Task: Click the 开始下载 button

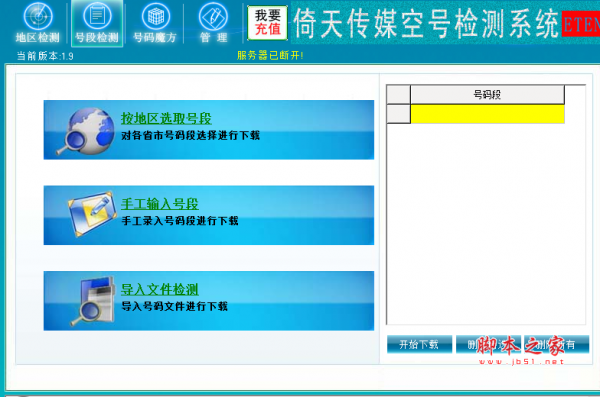Action: 419,345
